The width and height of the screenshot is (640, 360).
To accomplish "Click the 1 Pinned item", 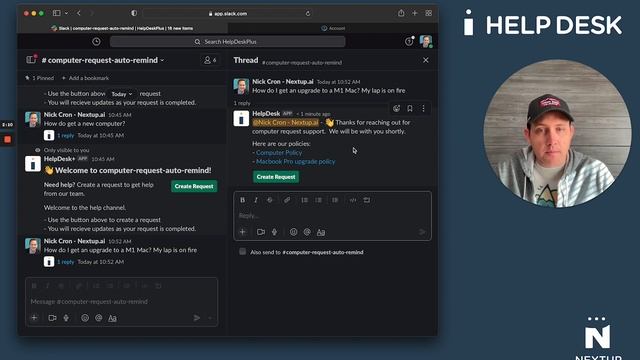I will (x=40, y=78).
